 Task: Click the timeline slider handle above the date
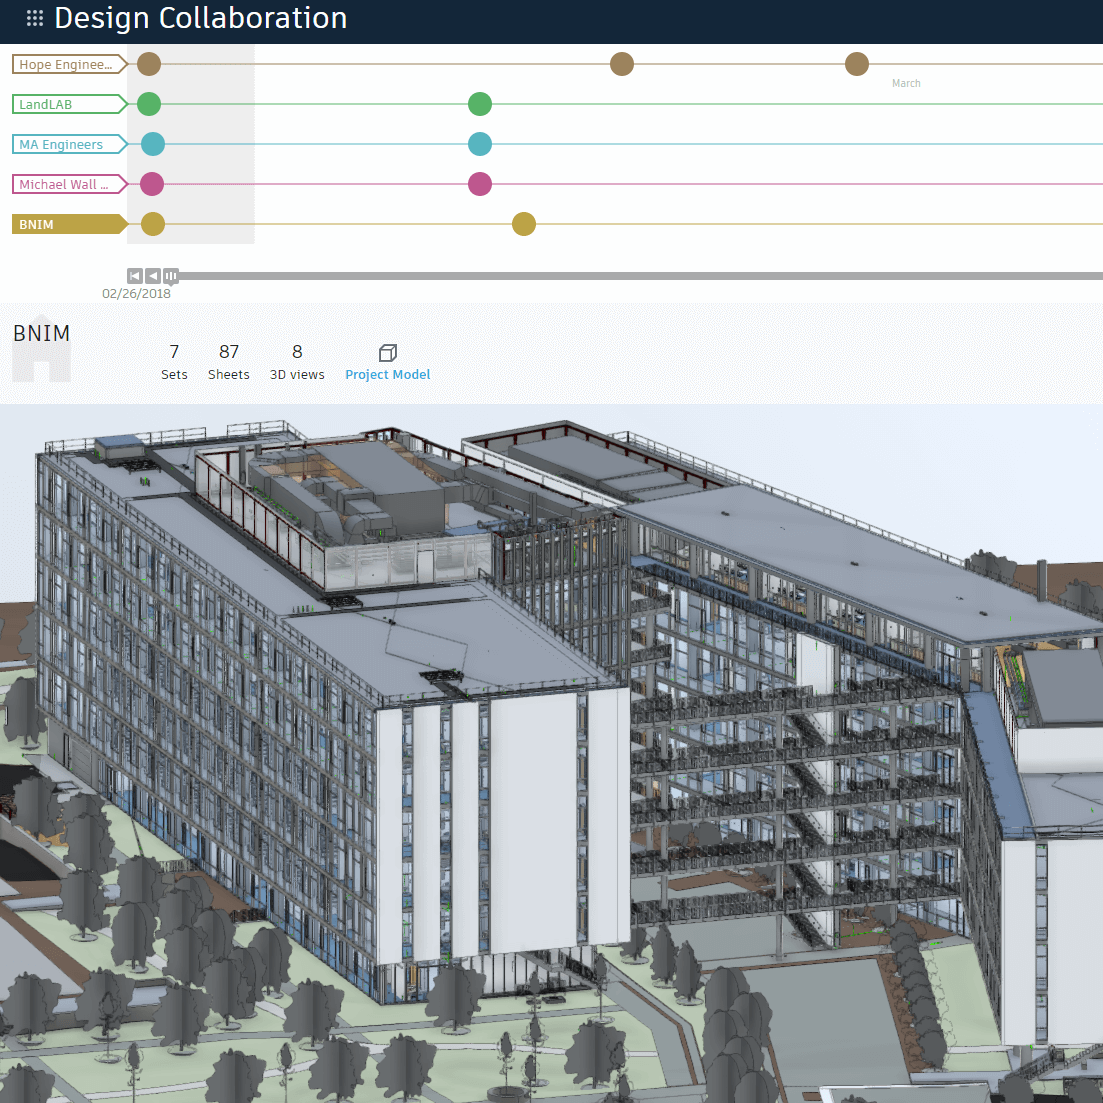(x=170, y=276)
